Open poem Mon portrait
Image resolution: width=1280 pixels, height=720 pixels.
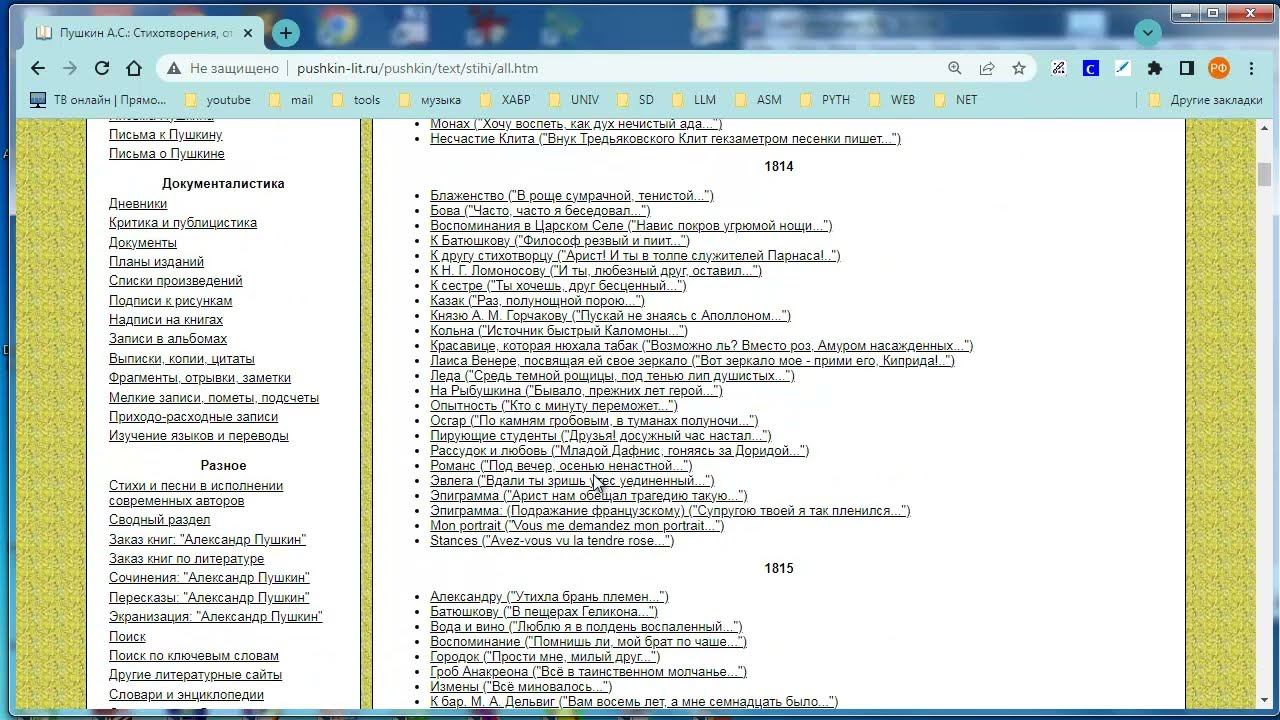pos(577,526)
